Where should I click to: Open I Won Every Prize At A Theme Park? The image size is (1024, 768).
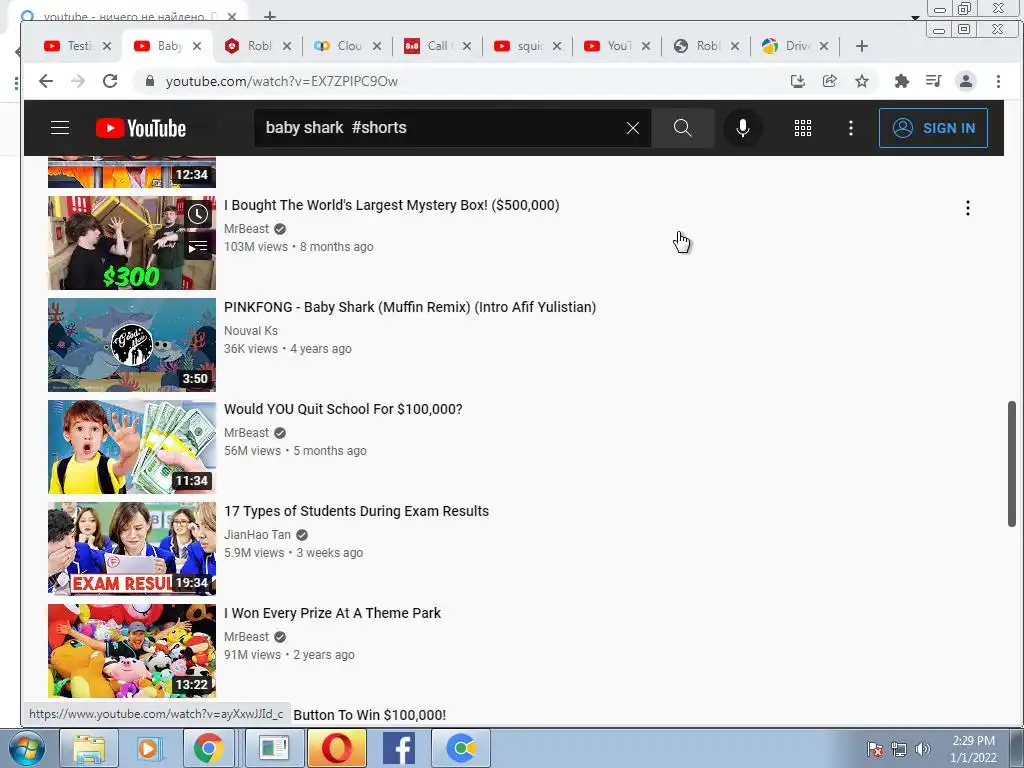click(x=332, y=613)
